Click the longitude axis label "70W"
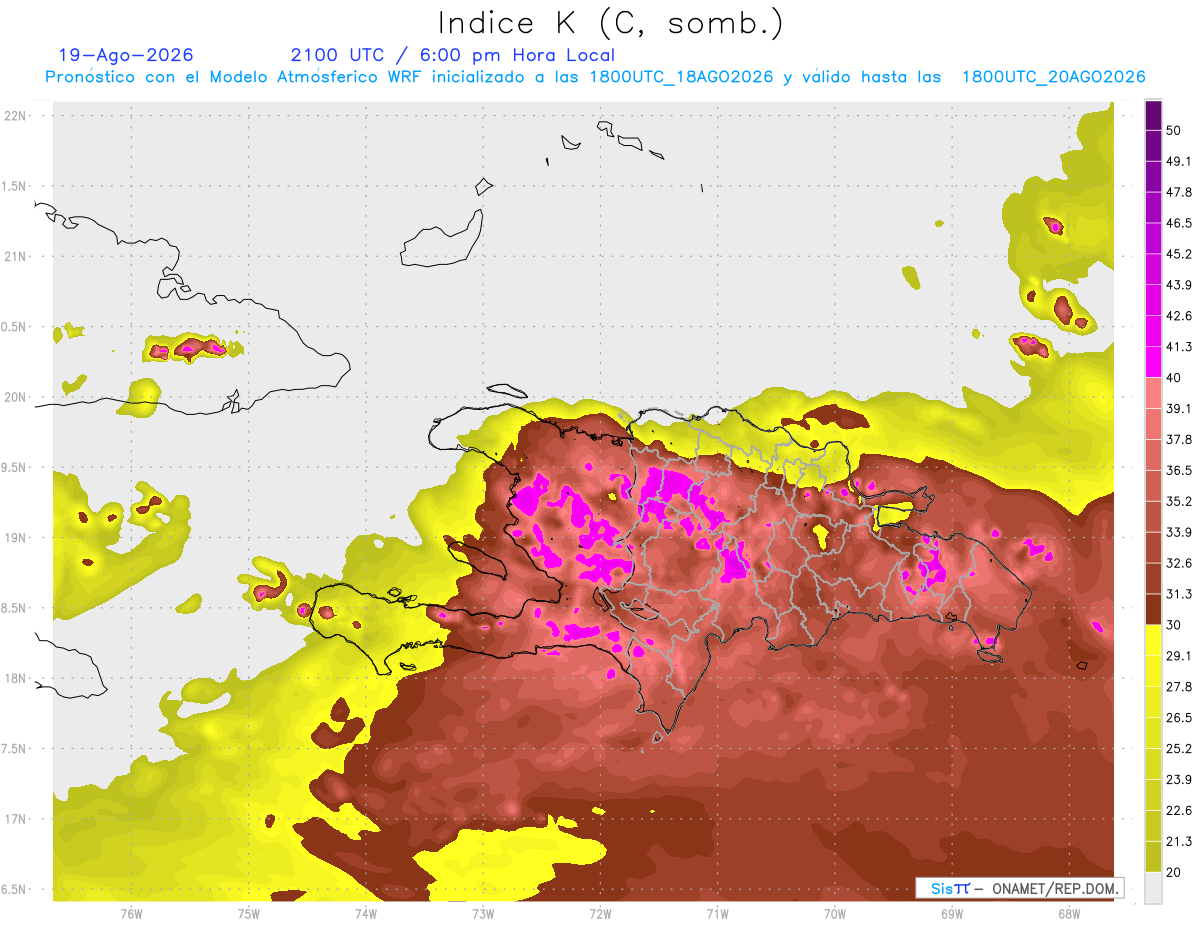Image resolution: width=1200 pixels, height=927 pixels. click(834, 914)
